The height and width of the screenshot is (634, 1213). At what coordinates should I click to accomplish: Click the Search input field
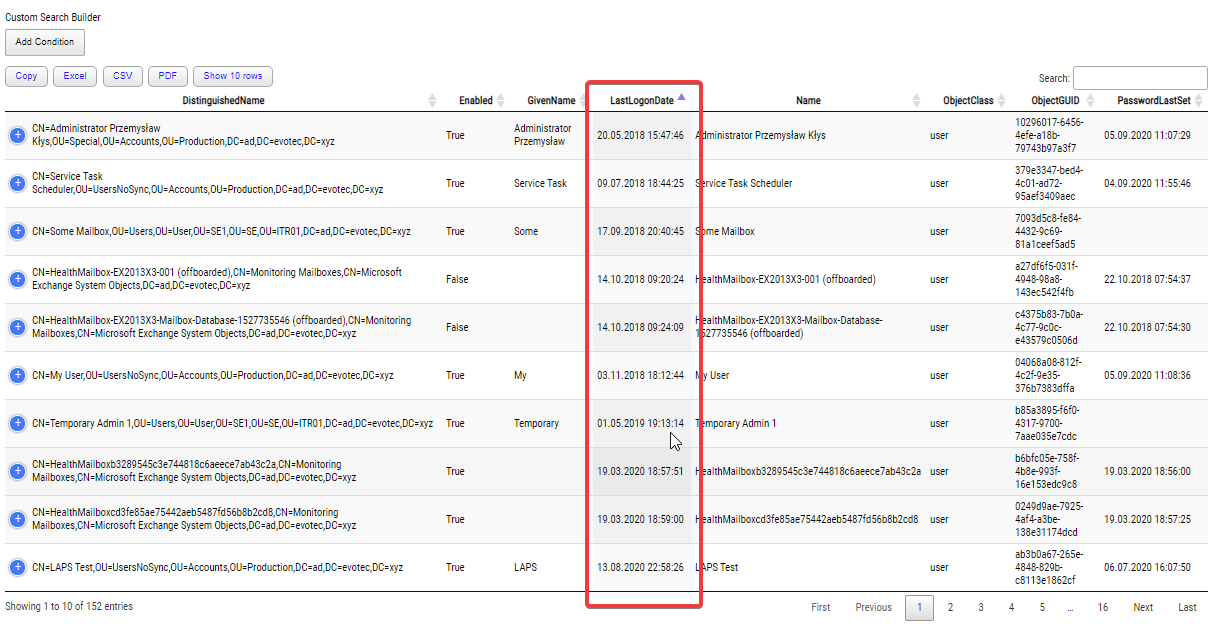(1139, 78)
